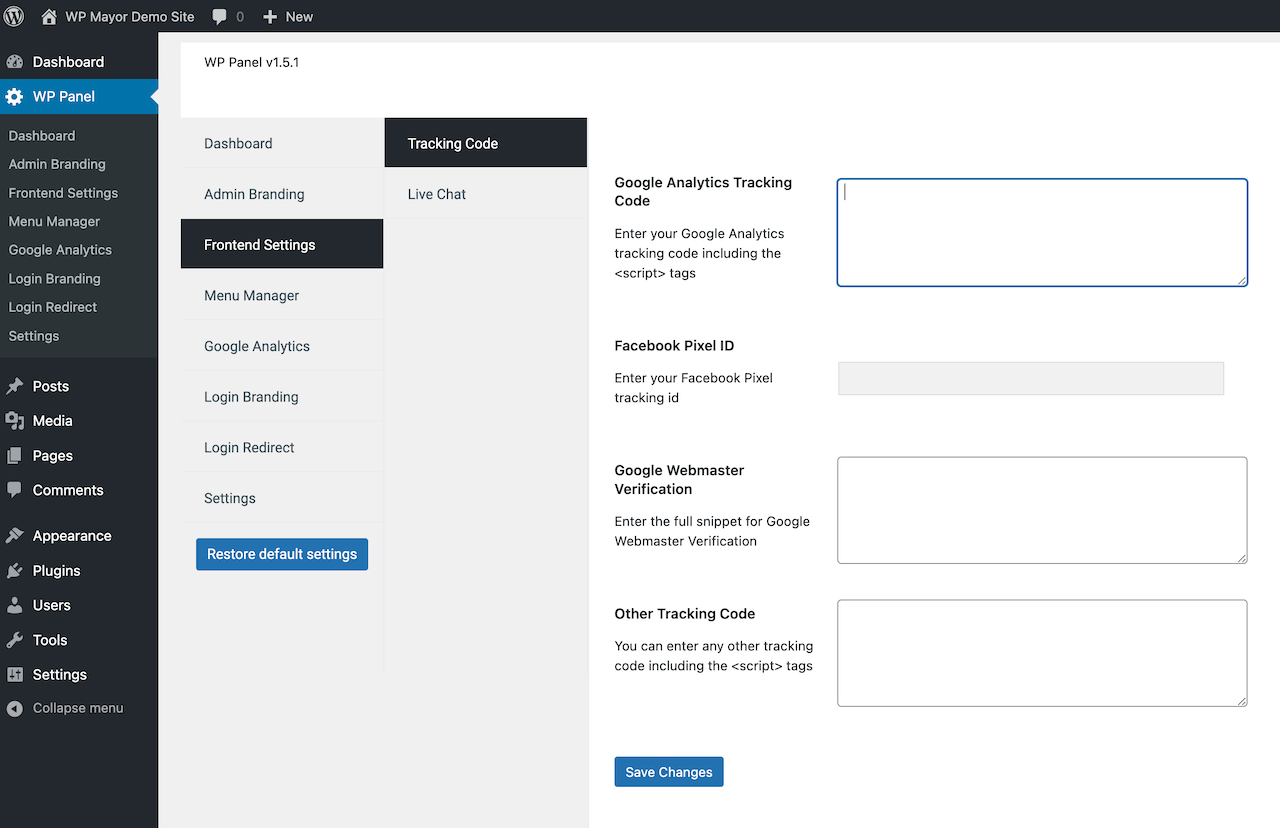
Task: Click the WP Panel gear icon
Action: 14,97
